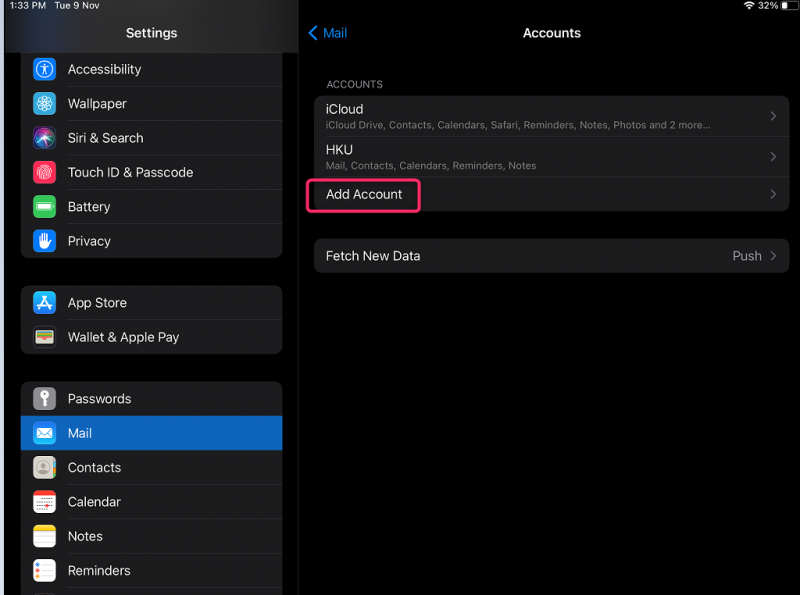Tap the iCloud services description line
The image size is (800, 595).
click(518, 125)
